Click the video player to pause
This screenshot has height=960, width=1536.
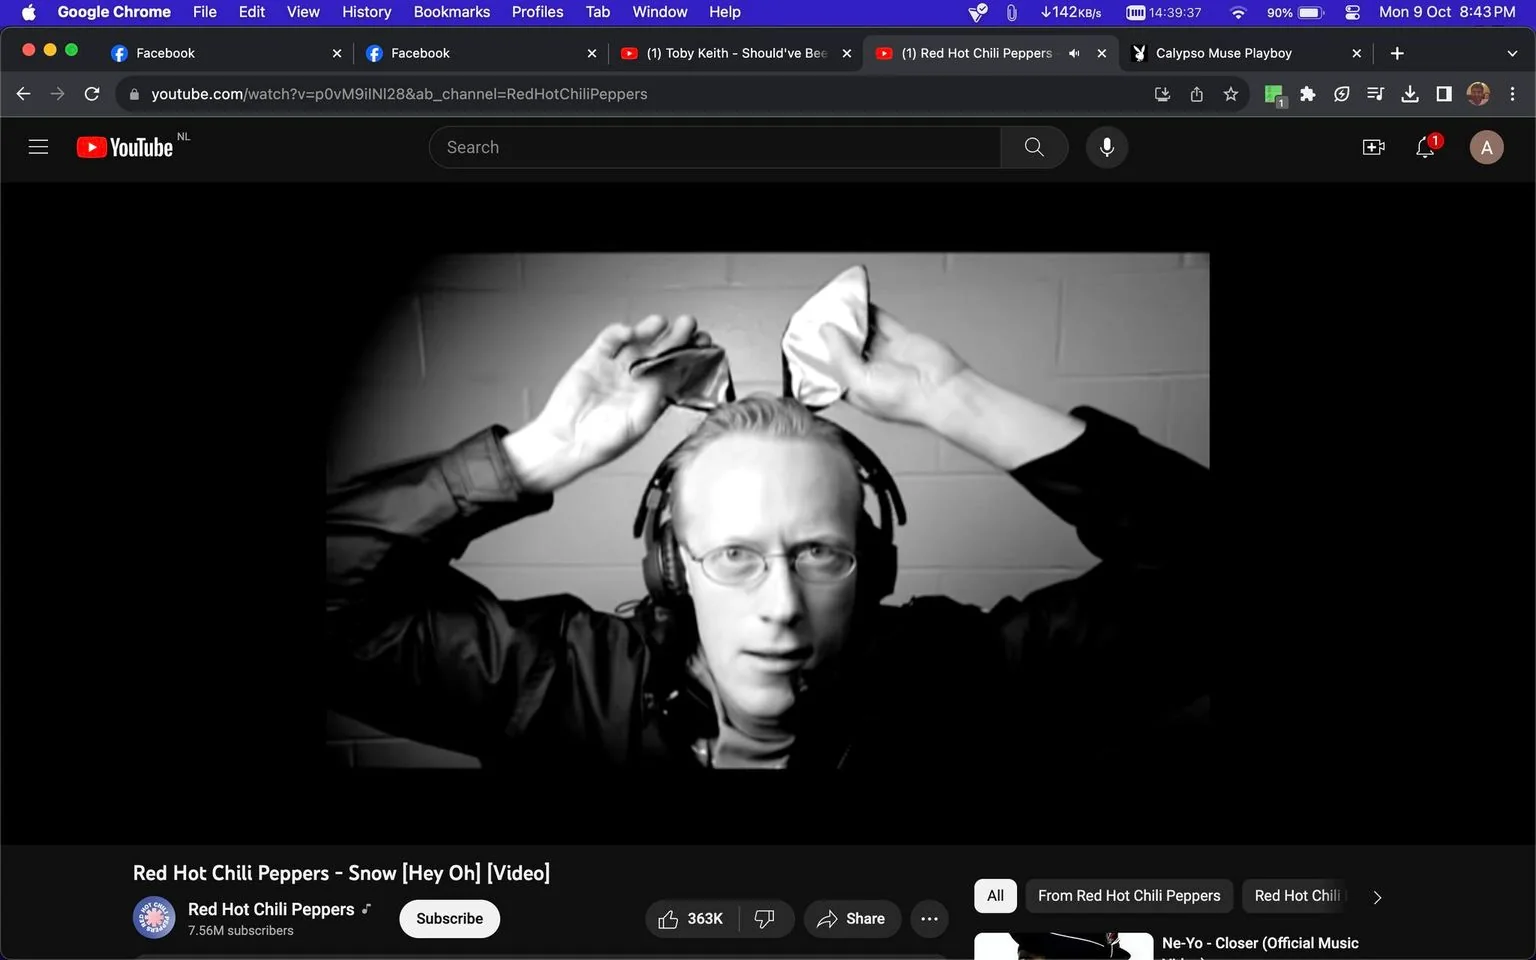click(x=768, y=511)
